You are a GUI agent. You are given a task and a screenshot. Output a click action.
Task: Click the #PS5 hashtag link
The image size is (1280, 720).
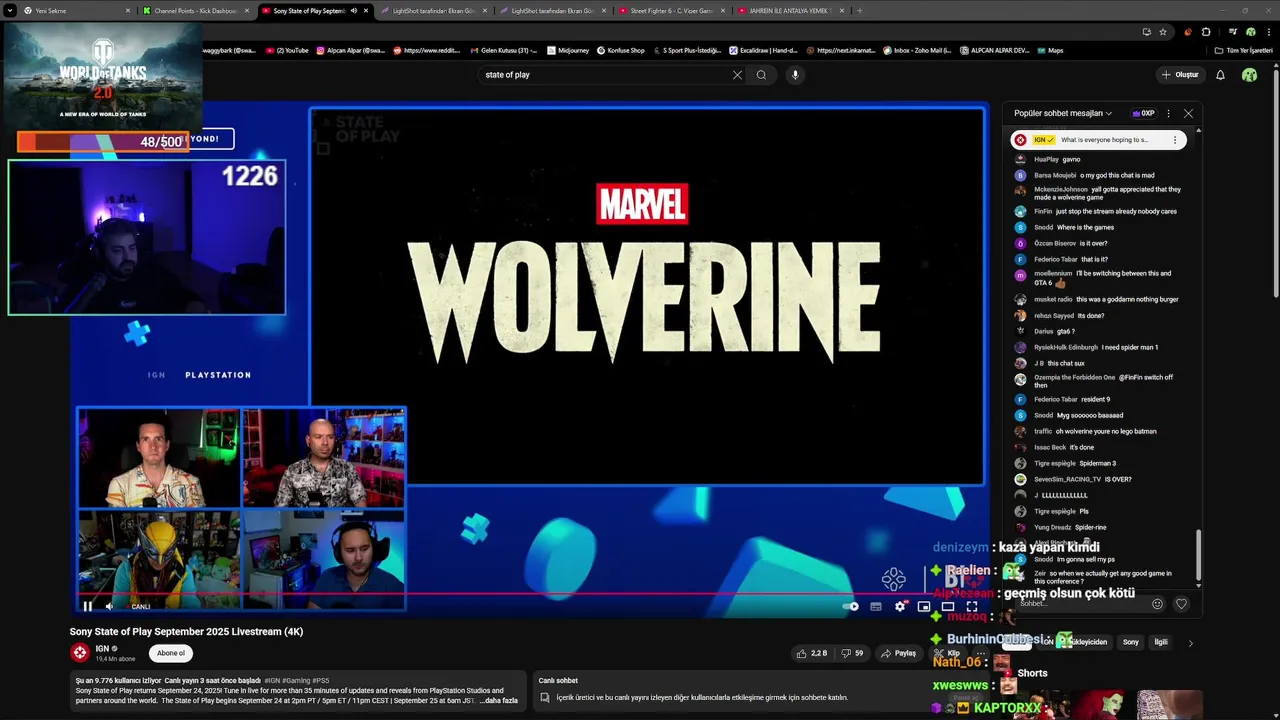click(320, 681)
